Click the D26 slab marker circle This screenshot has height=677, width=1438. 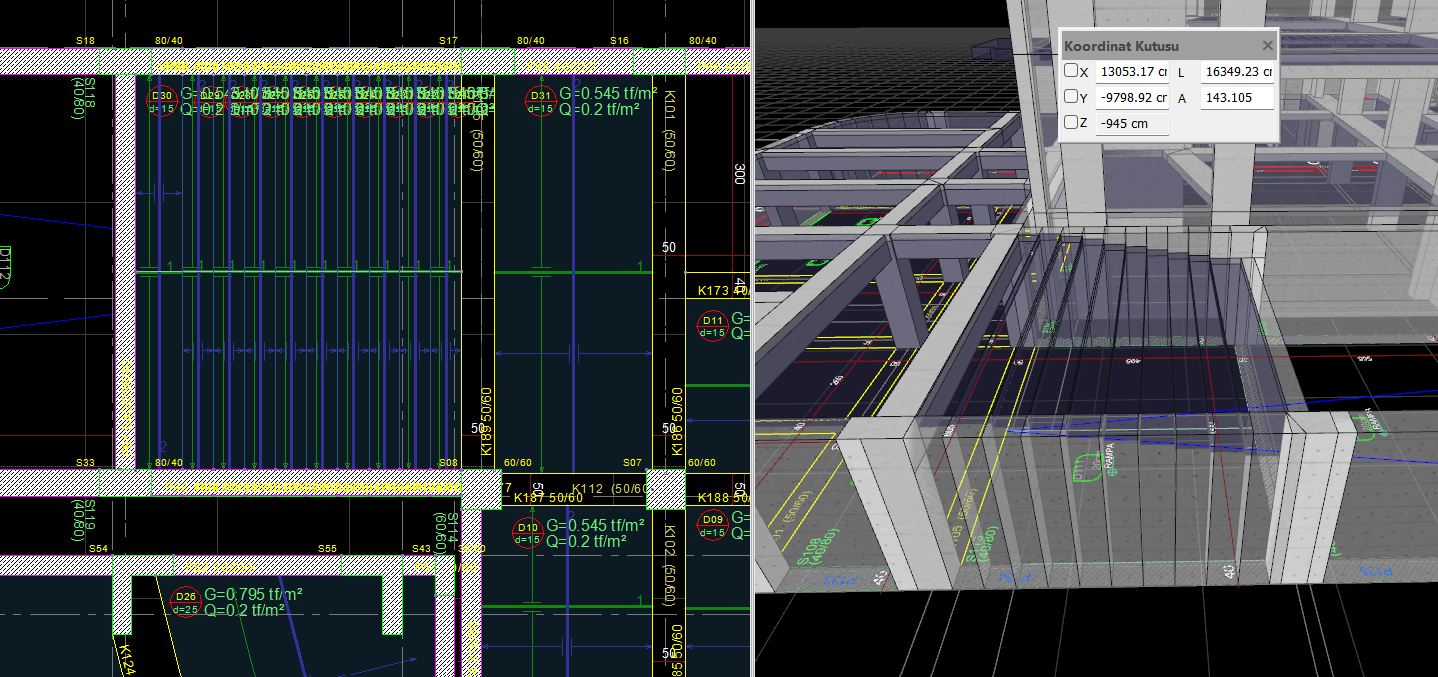(185, 602)
